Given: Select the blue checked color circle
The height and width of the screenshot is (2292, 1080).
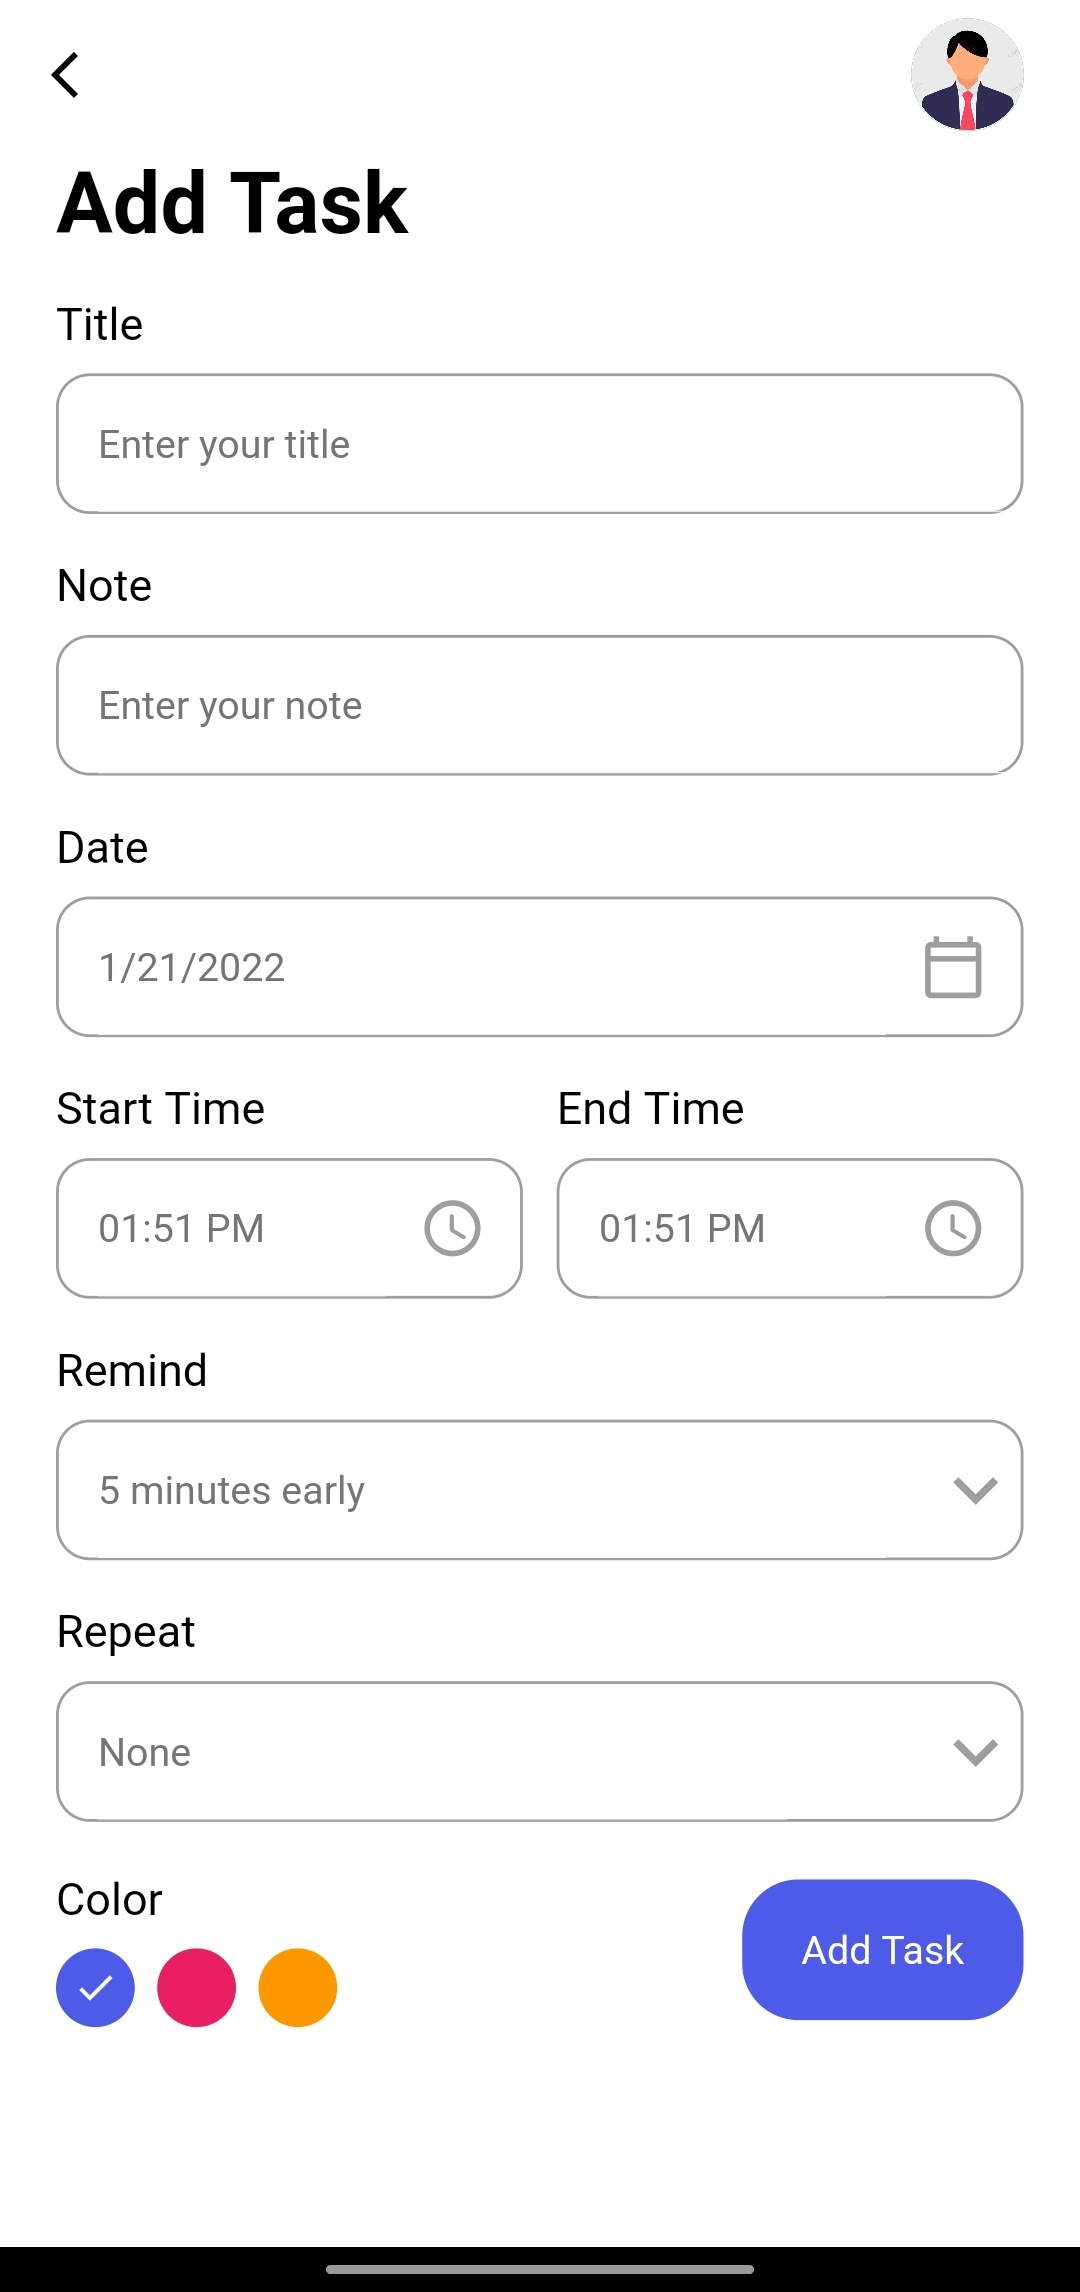Looking at the screenshot, I should point(96,1987).
